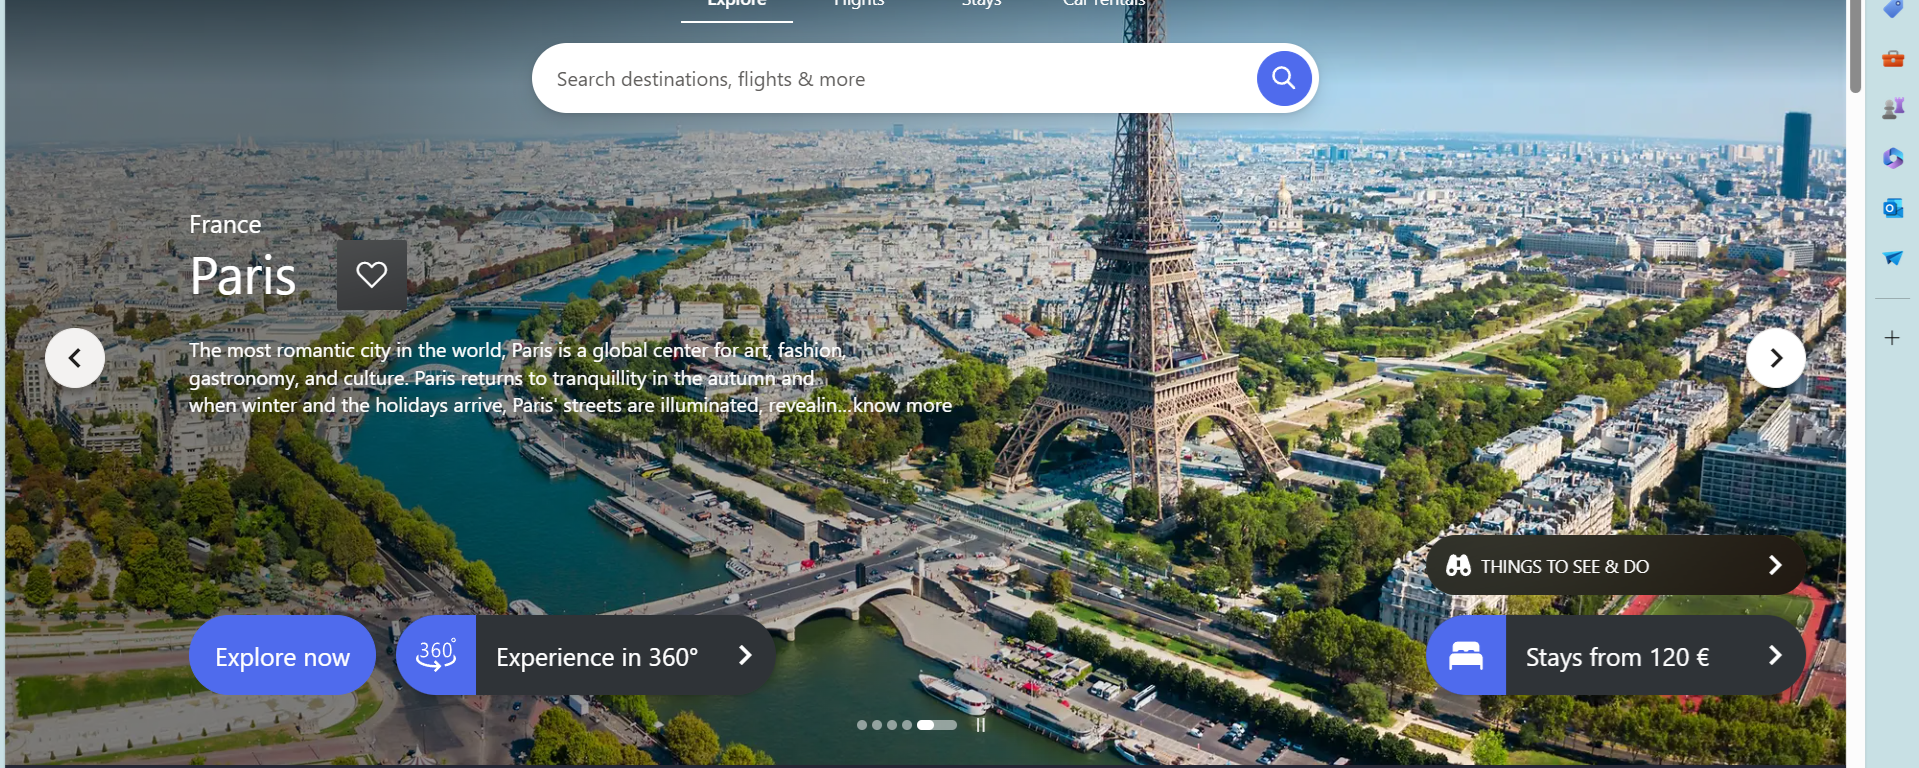Advance to the next destination slide
Screen dimensions: 1919x768
click(1775, 358)
